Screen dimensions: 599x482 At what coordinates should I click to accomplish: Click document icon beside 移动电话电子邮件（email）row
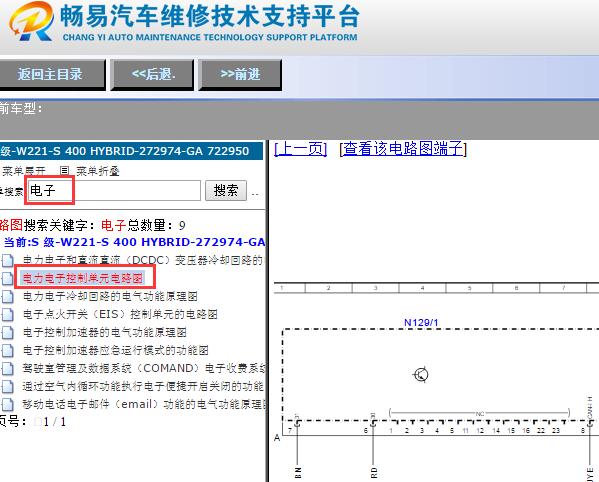click(x=8, y=404)
